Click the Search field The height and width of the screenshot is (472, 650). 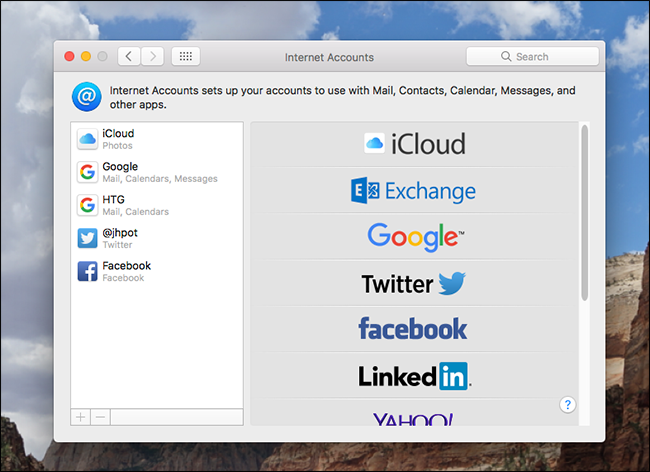click(533, 56)
